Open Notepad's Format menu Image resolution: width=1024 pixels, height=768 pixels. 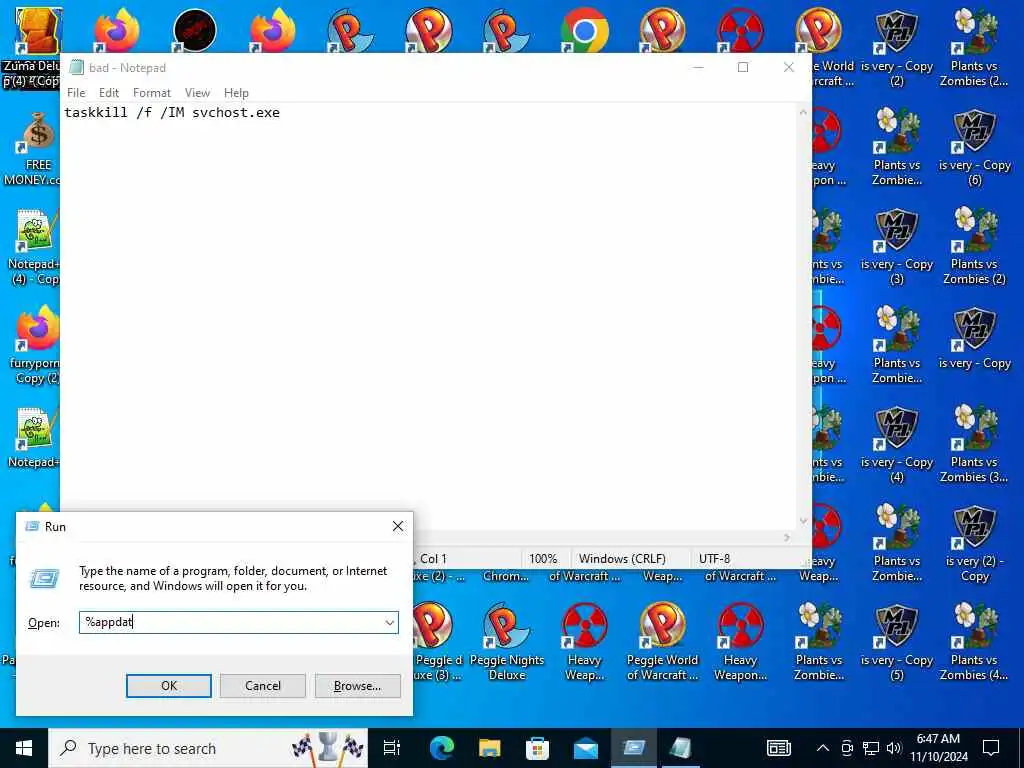pyautogui.click(x=152, y=93)
